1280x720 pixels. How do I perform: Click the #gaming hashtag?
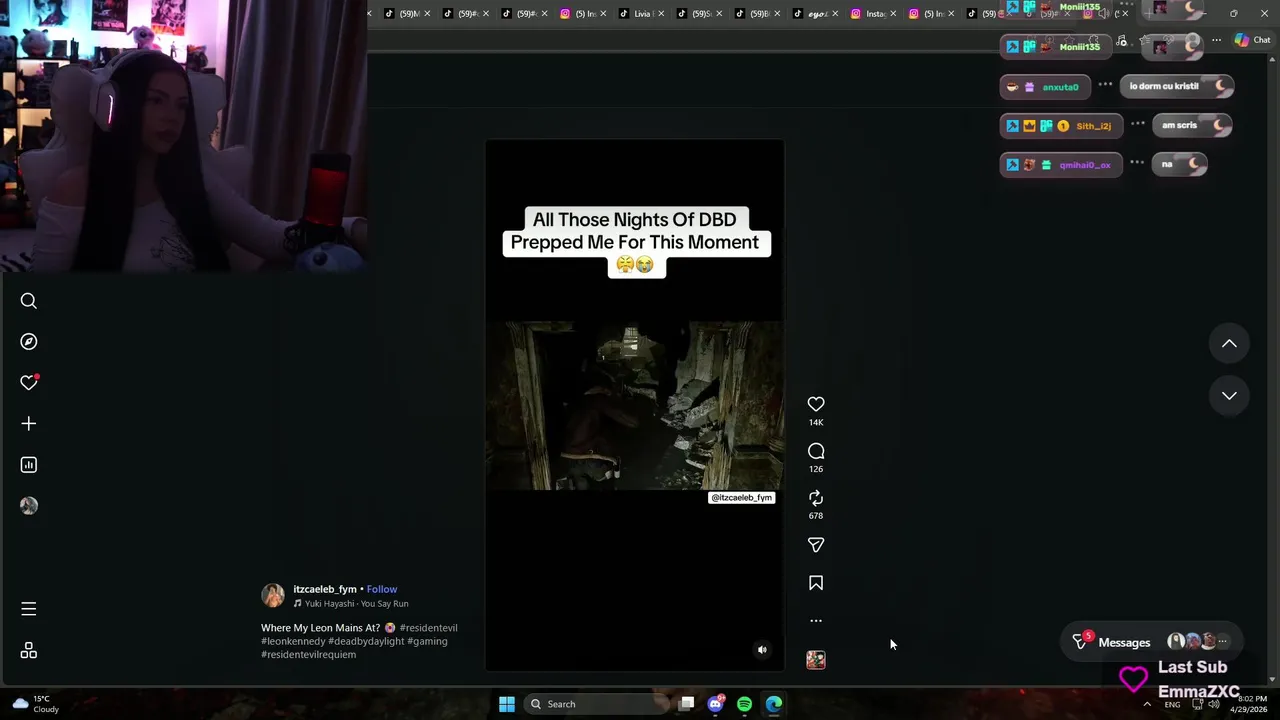[427, 641]
